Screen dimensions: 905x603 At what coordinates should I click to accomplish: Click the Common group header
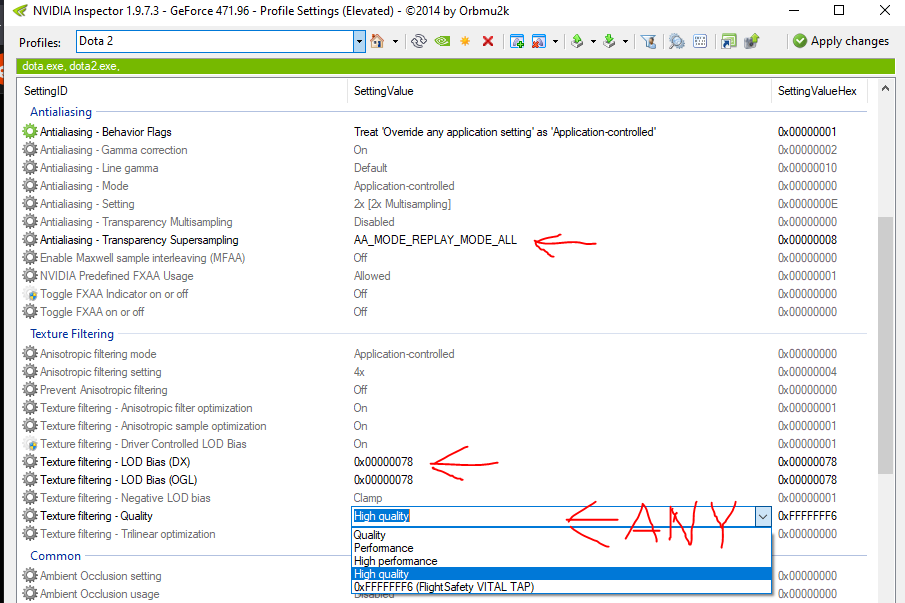coord(55,556)
